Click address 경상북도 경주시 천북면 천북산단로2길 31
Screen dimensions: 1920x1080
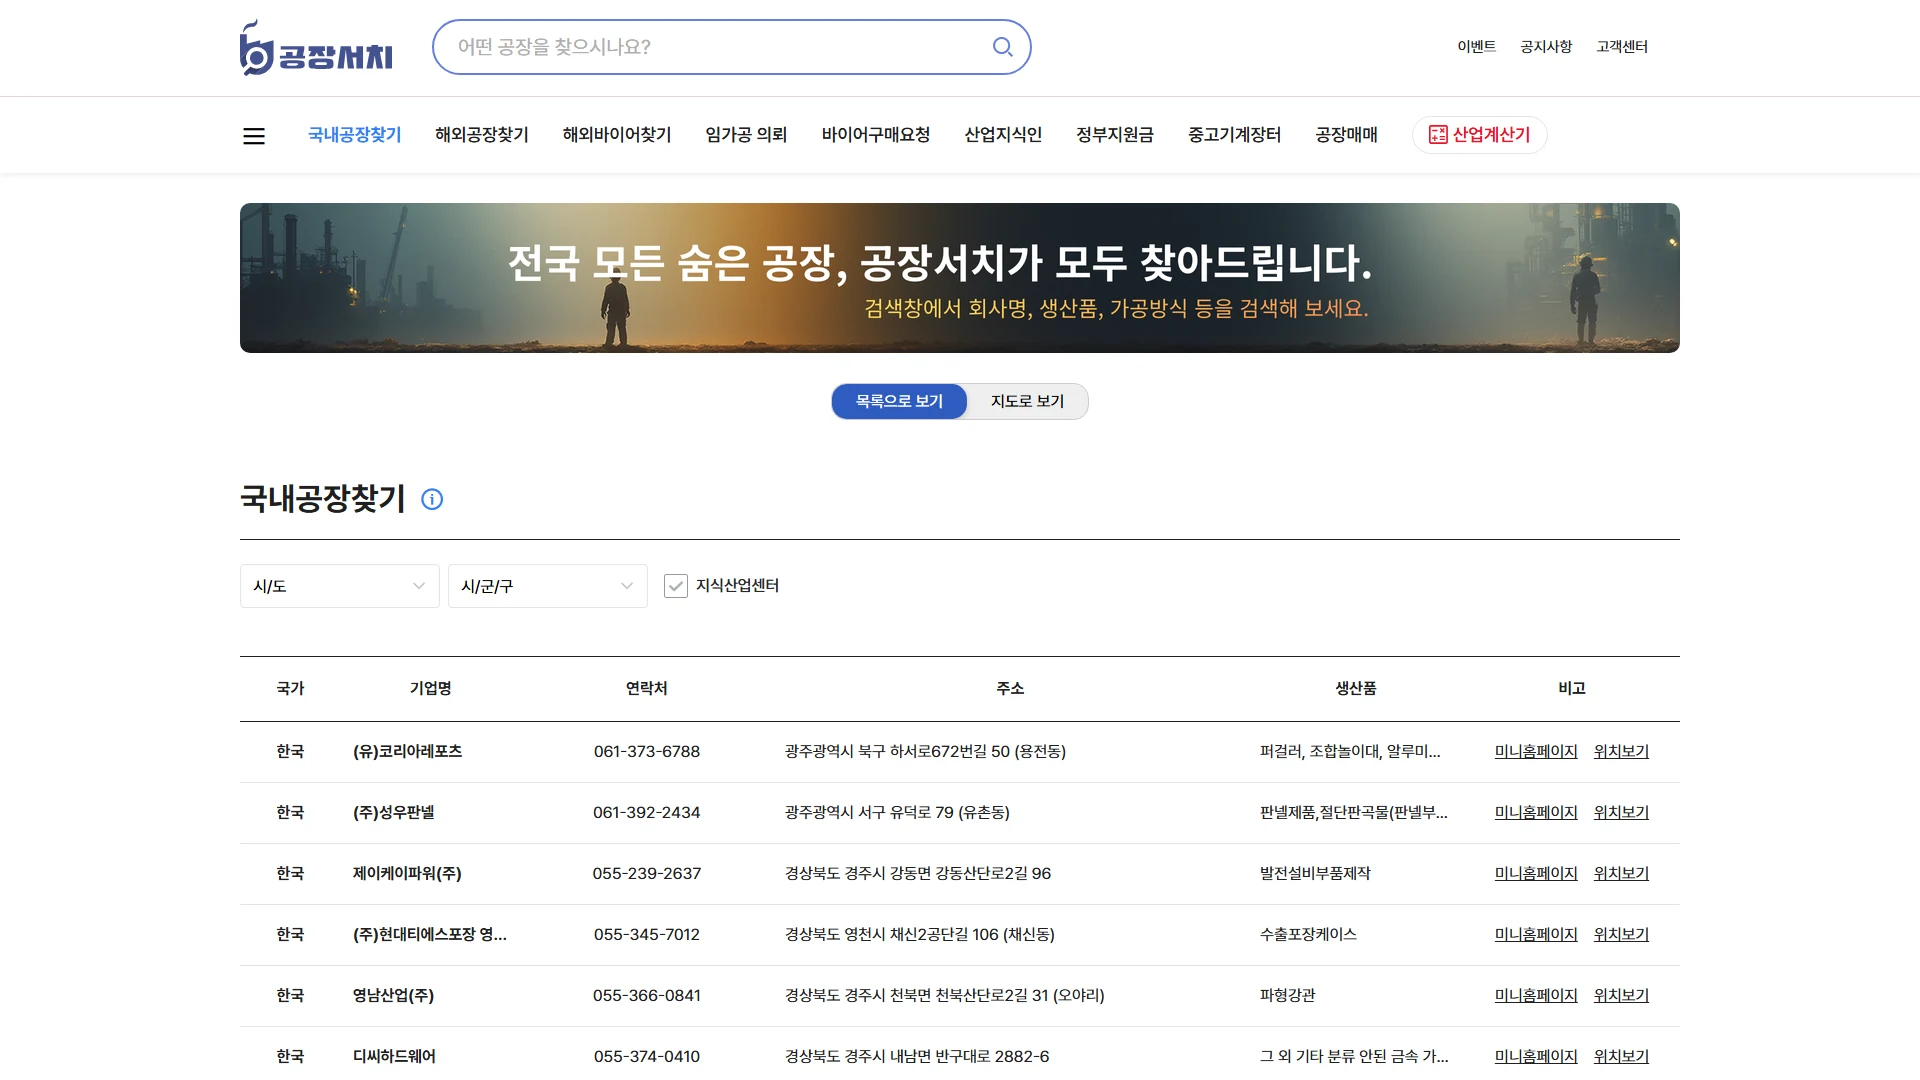(x=945, y=996)
